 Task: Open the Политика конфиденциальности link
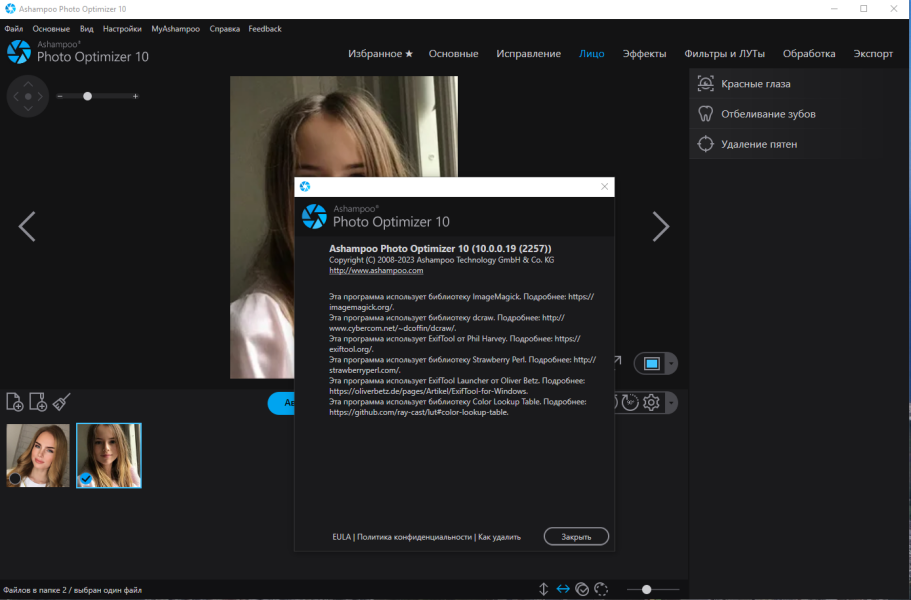coord(414,537)
